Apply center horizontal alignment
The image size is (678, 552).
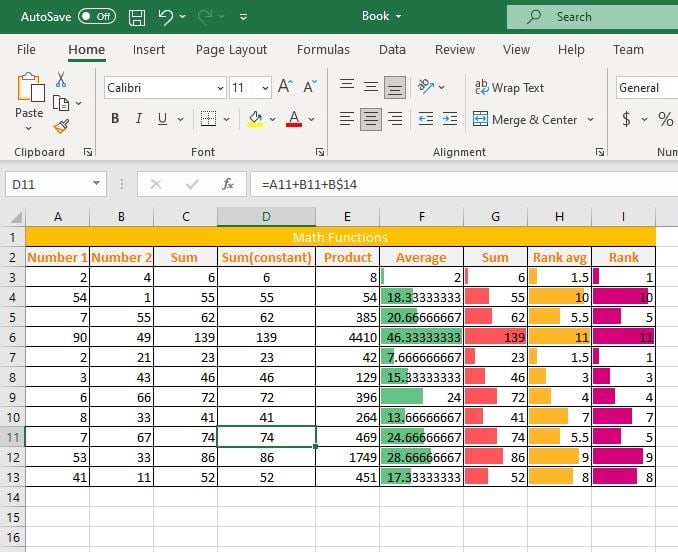coord(371,119)
